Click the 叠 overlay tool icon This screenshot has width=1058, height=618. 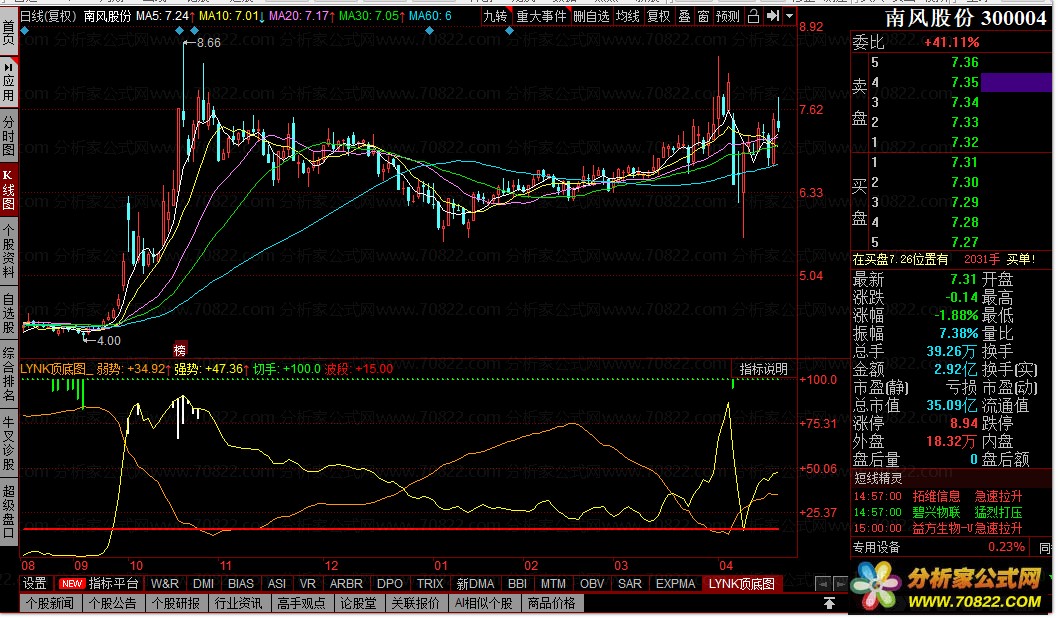tap(684, 16)
